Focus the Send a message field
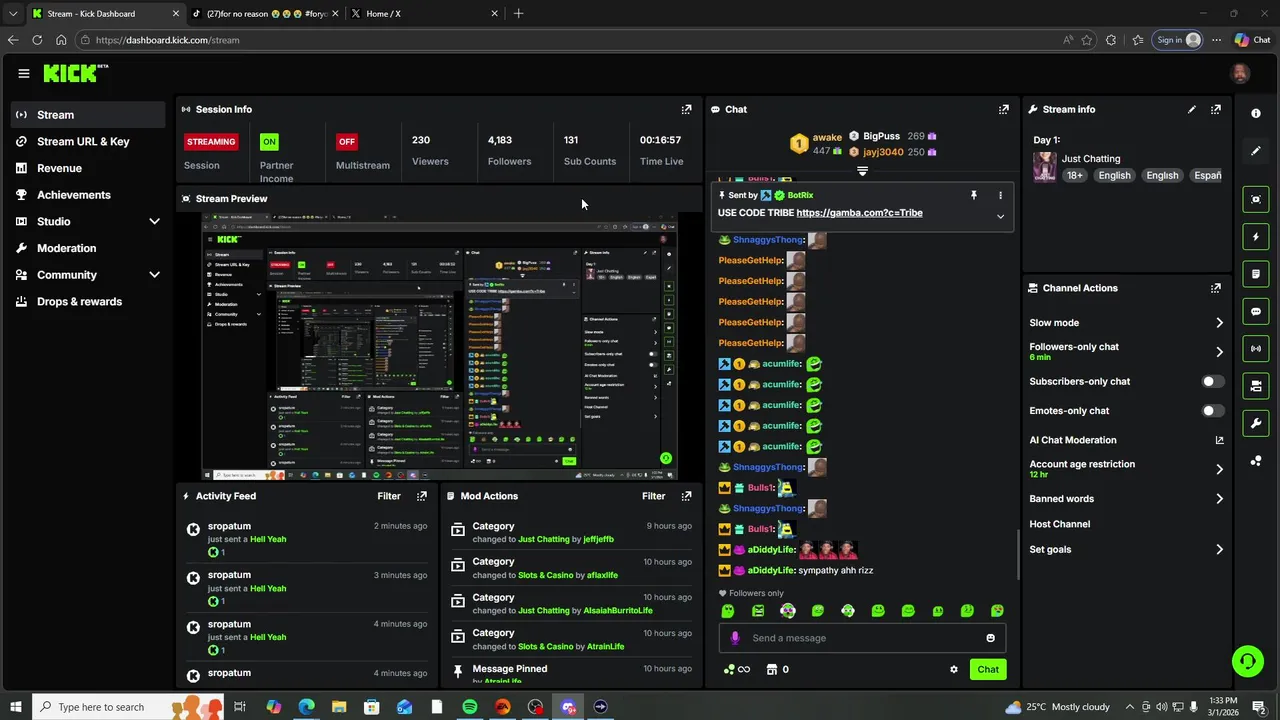The height and width of the screenshot is (720, 1280). [862, 638]
